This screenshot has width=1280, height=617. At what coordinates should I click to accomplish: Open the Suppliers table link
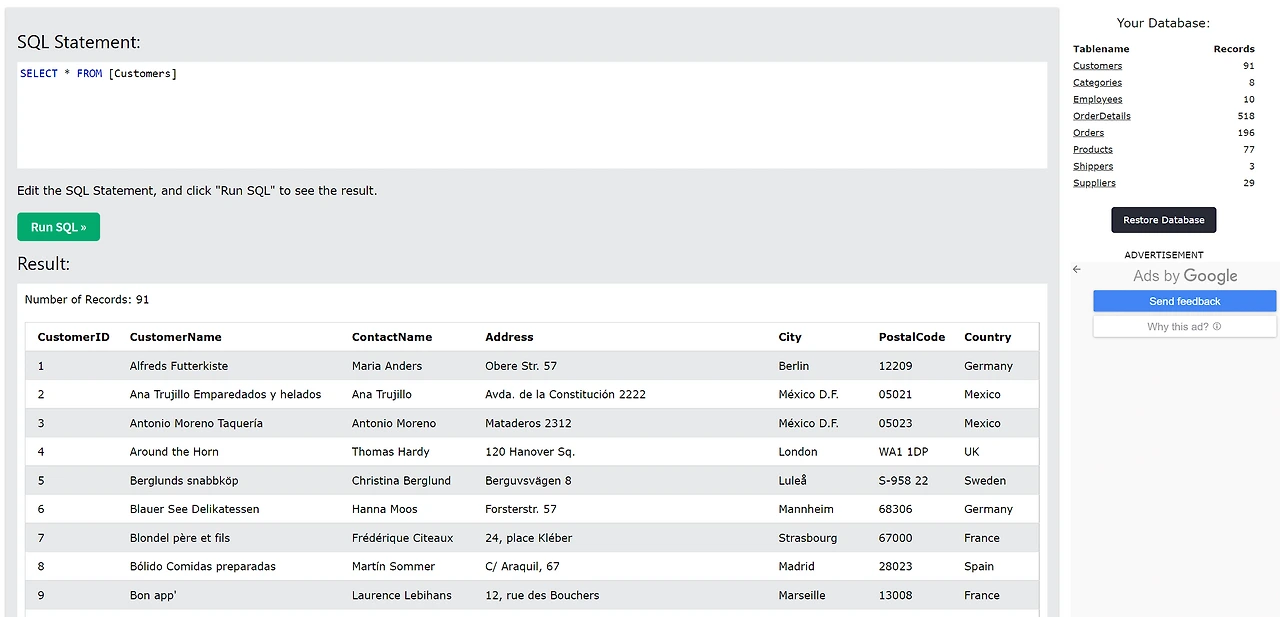pos(1094,183)
